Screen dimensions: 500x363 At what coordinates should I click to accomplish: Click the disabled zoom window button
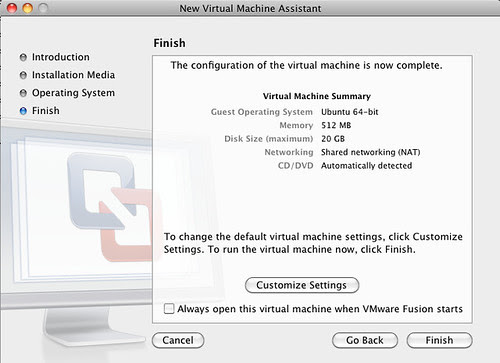(43, 8)
